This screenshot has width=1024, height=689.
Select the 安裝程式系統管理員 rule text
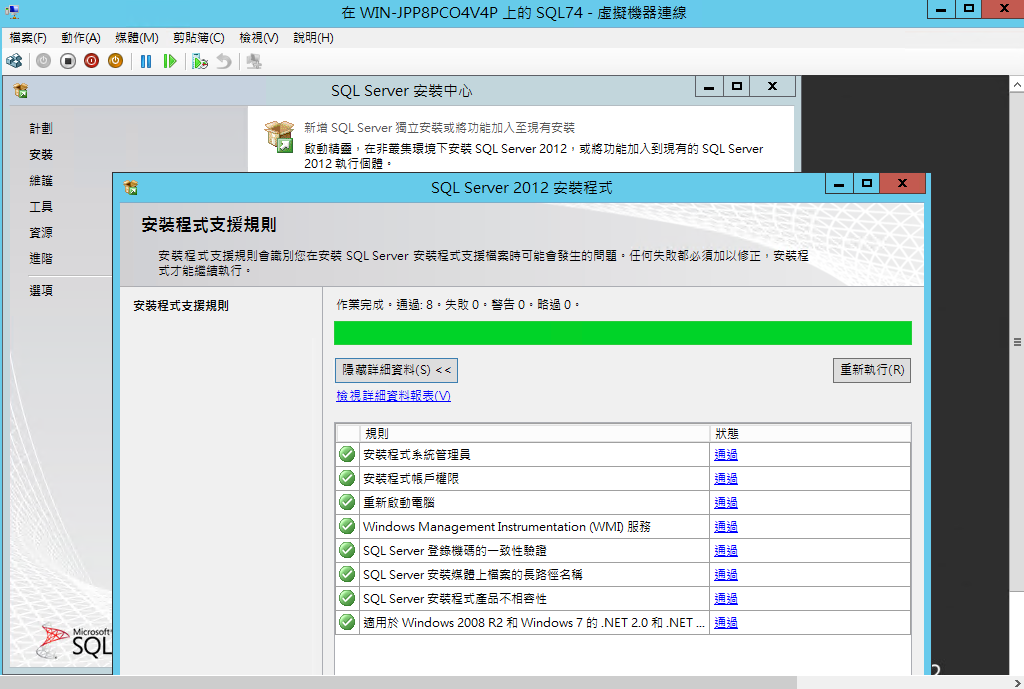(x=417, y=455)
